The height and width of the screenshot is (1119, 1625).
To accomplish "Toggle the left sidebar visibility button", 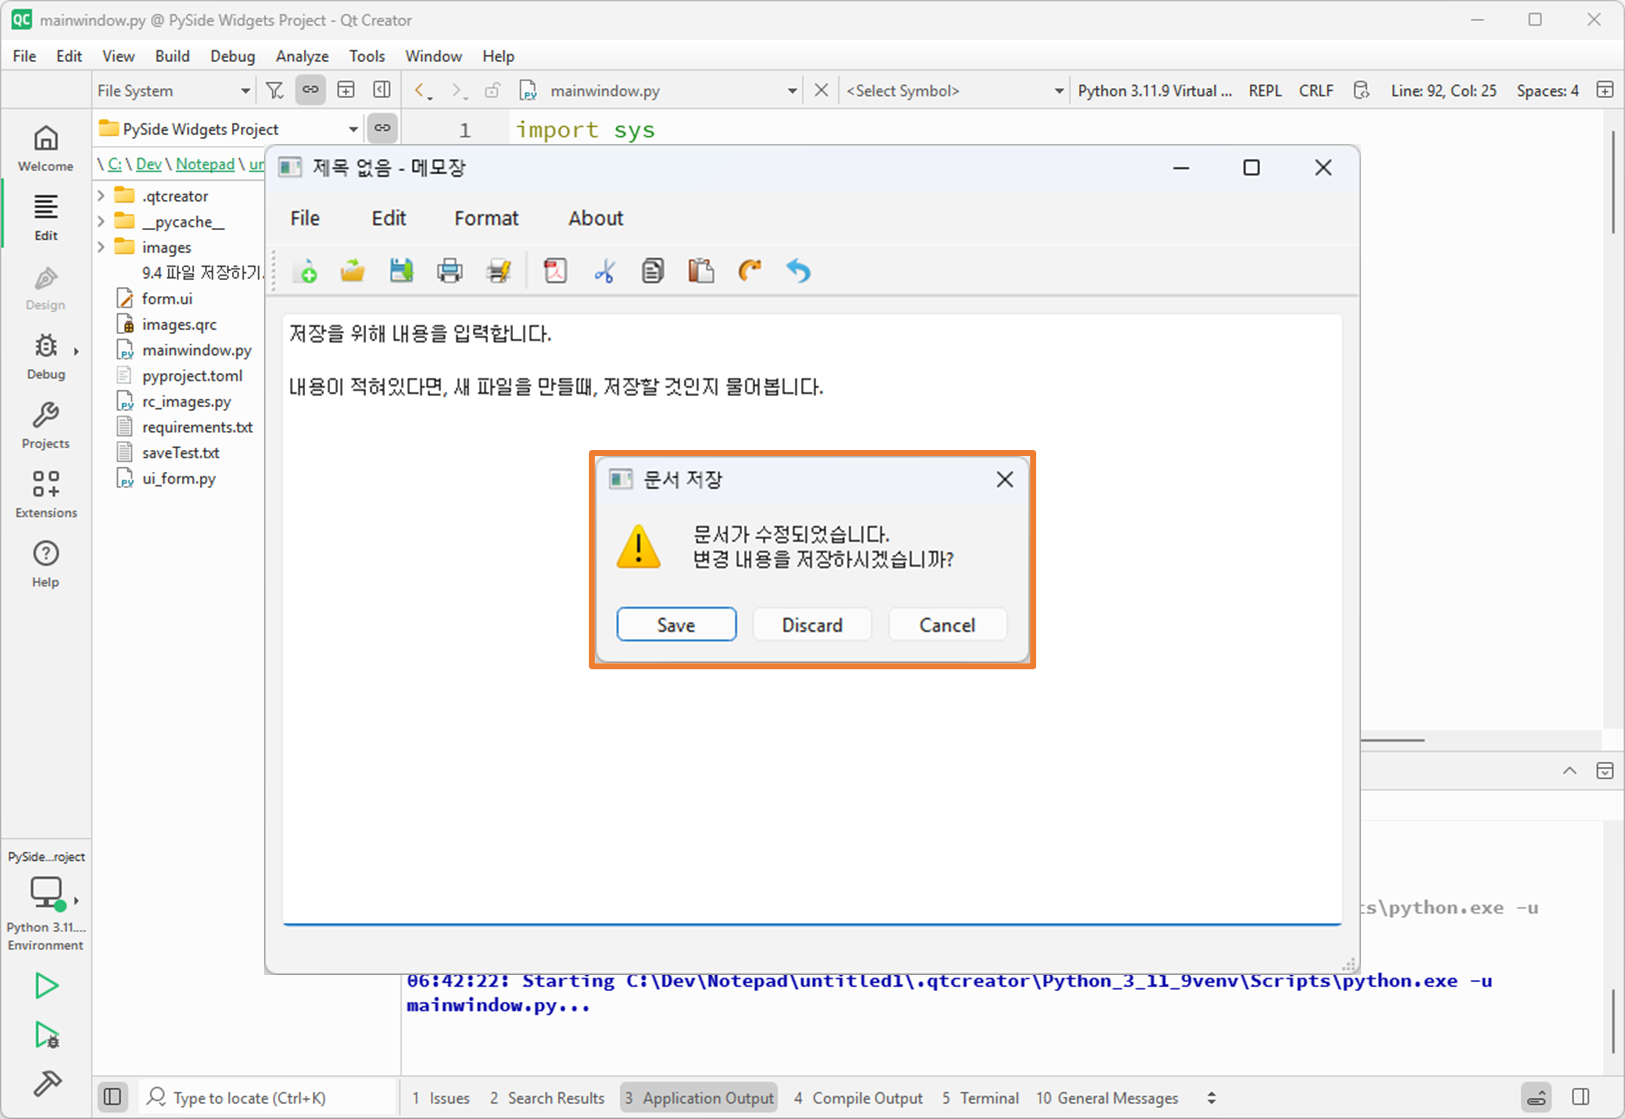I will pyautogui.click(x=113, y=1098).
